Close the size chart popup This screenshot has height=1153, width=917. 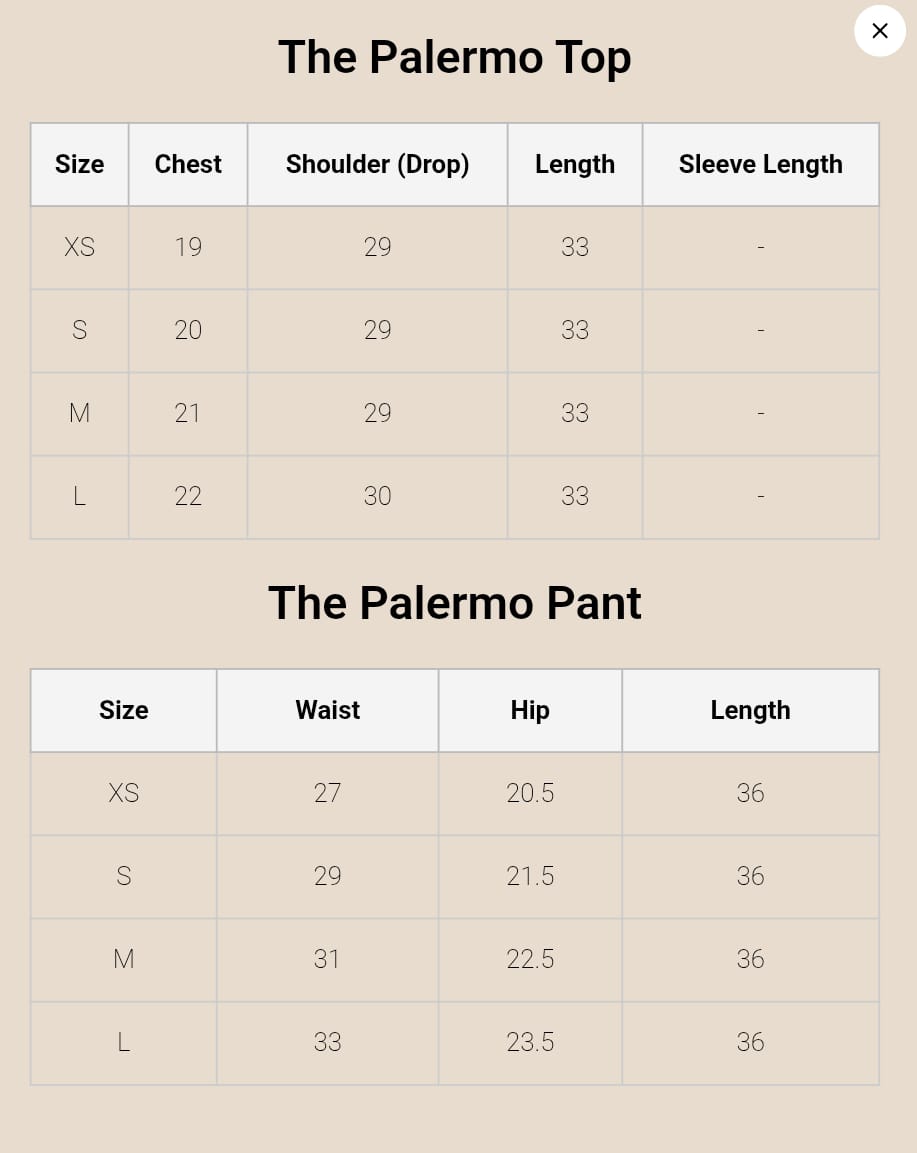(880, 31)
